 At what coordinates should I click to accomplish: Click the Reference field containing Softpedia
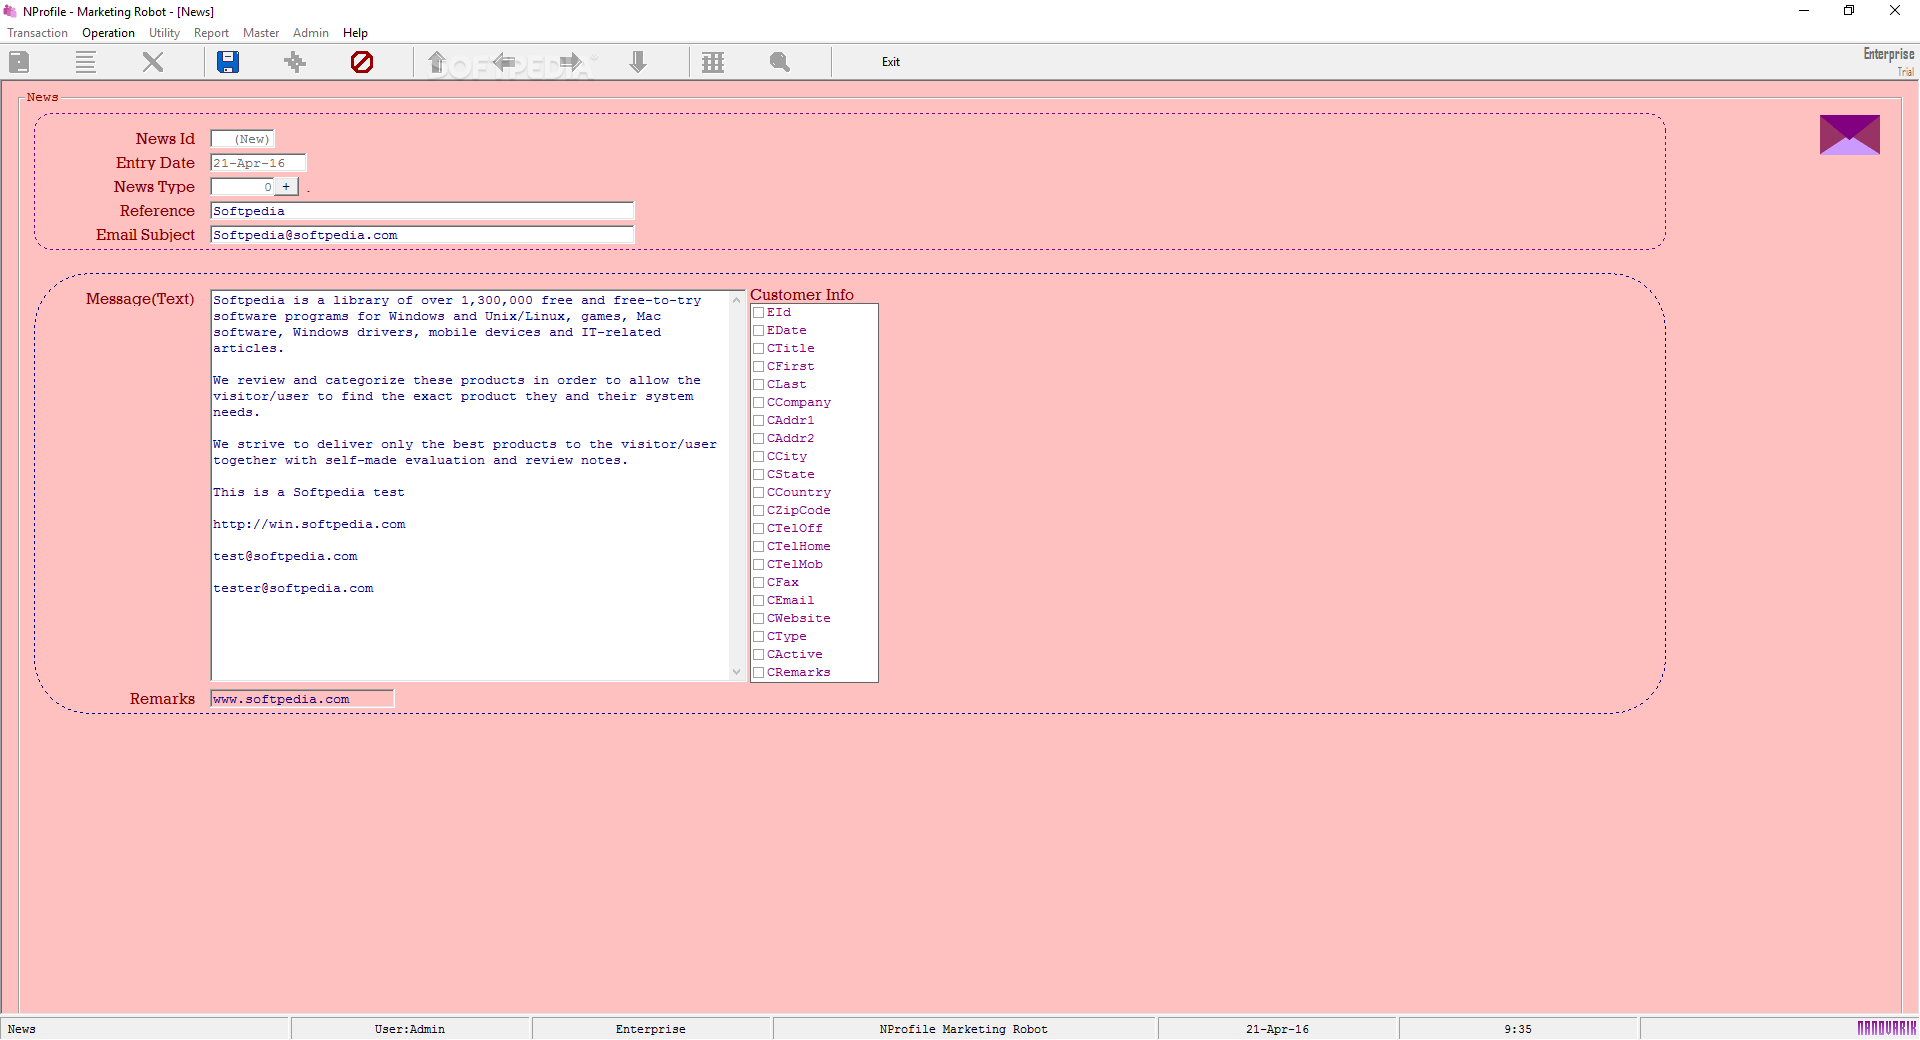(x=422, y=211)
